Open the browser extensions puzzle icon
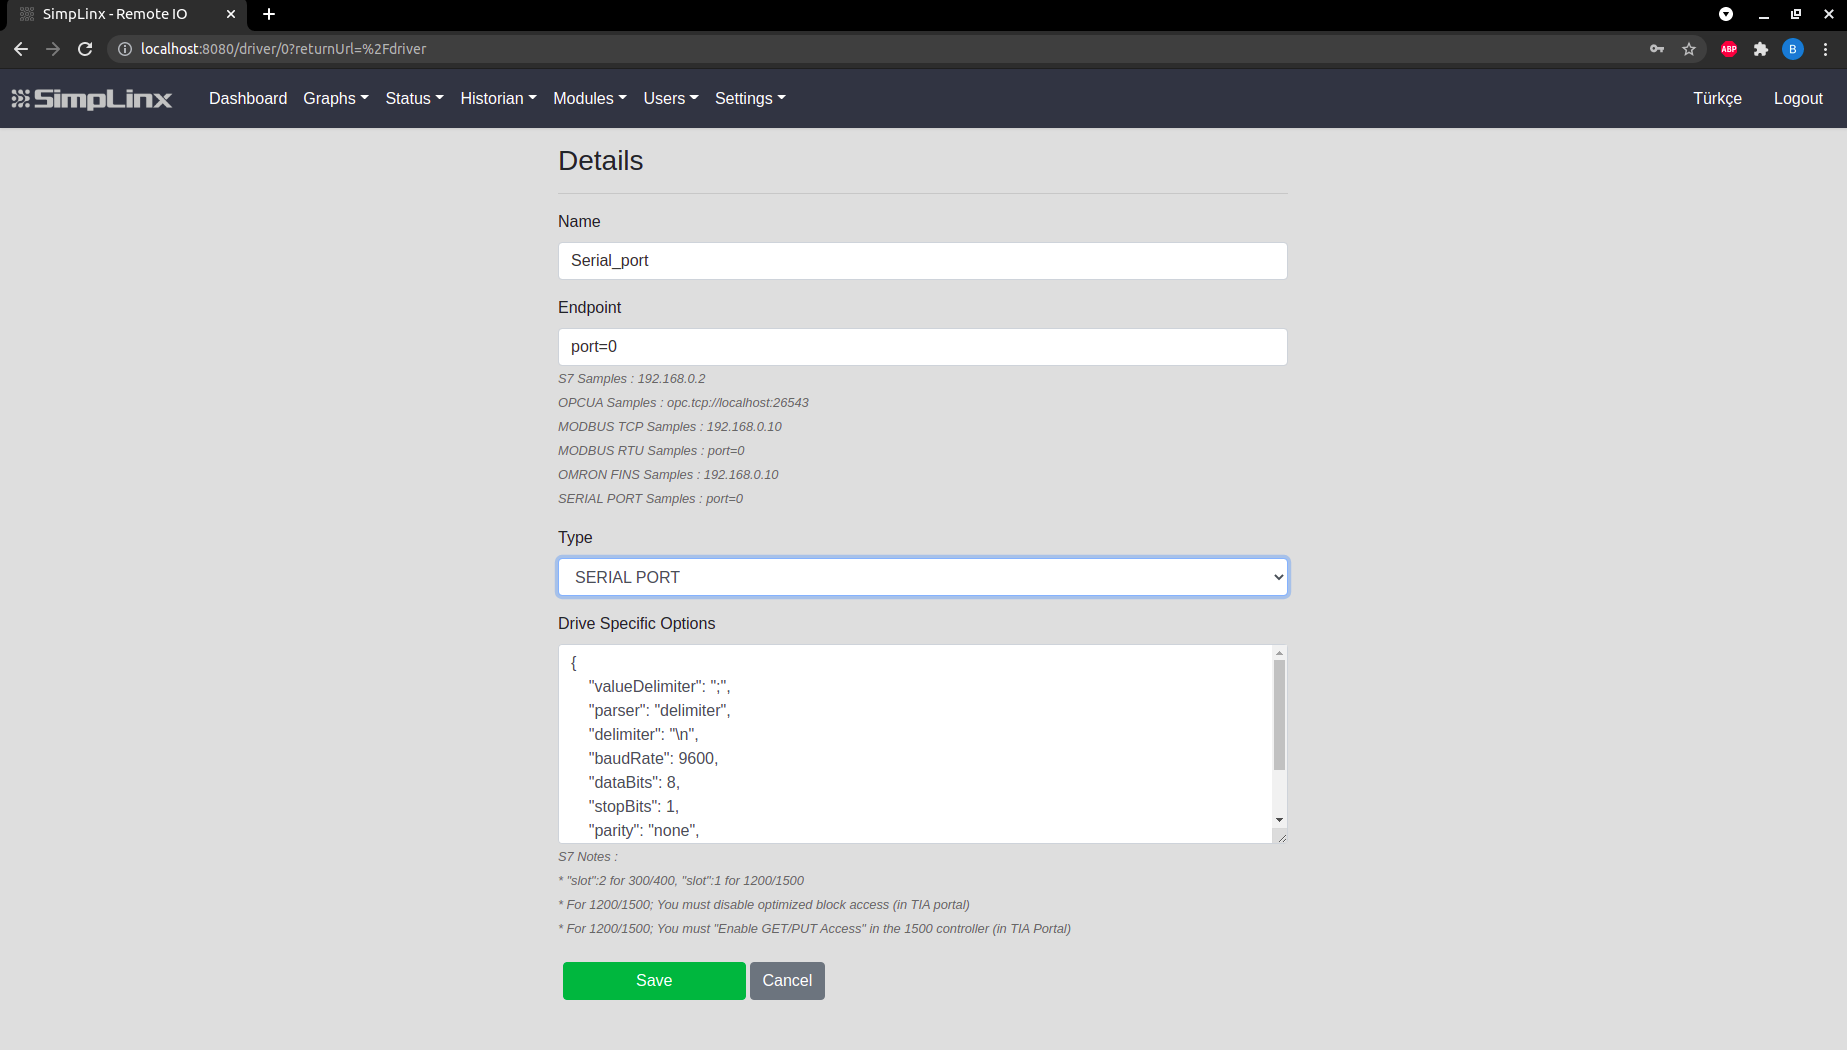 [1761, 49]
